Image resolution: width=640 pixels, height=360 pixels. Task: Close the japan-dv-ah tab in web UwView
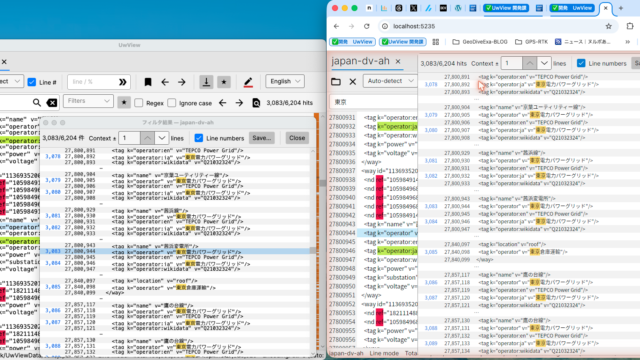pyautogui.click(x=398, y=62)
